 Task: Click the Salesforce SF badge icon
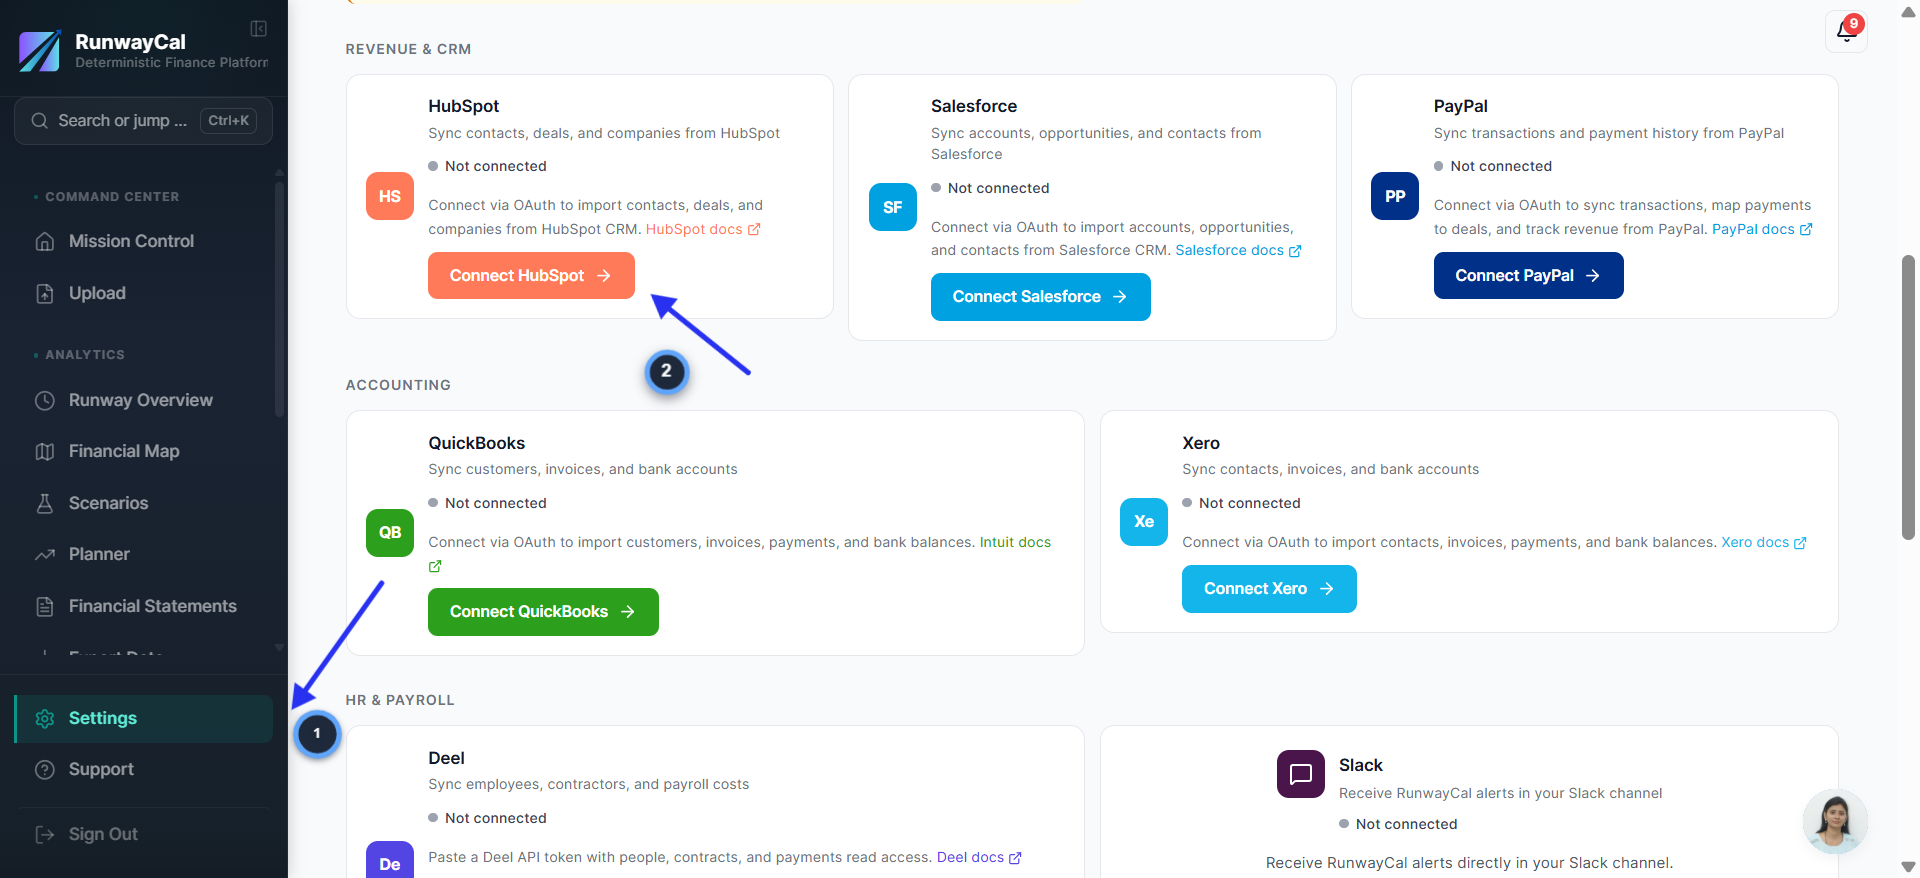(x=893, y=207)
